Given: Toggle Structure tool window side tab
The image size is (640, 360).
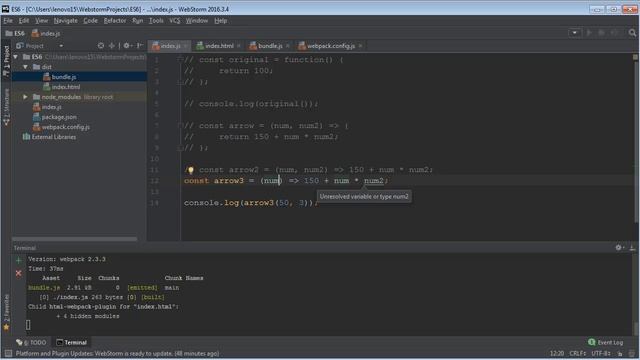Looking at the screenshot, I should click(x=6, y=107).
